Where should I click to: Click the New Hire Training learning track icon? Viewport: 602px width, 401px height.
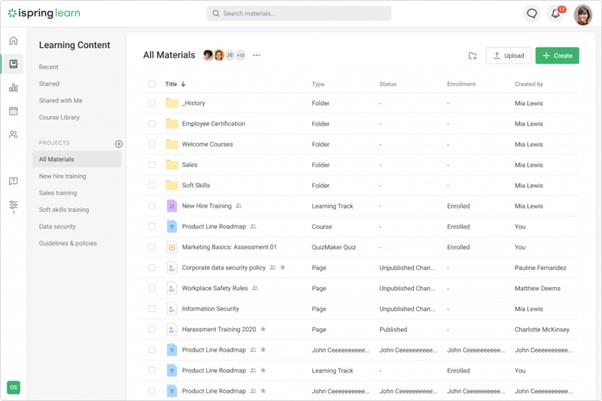click(172, 206)
